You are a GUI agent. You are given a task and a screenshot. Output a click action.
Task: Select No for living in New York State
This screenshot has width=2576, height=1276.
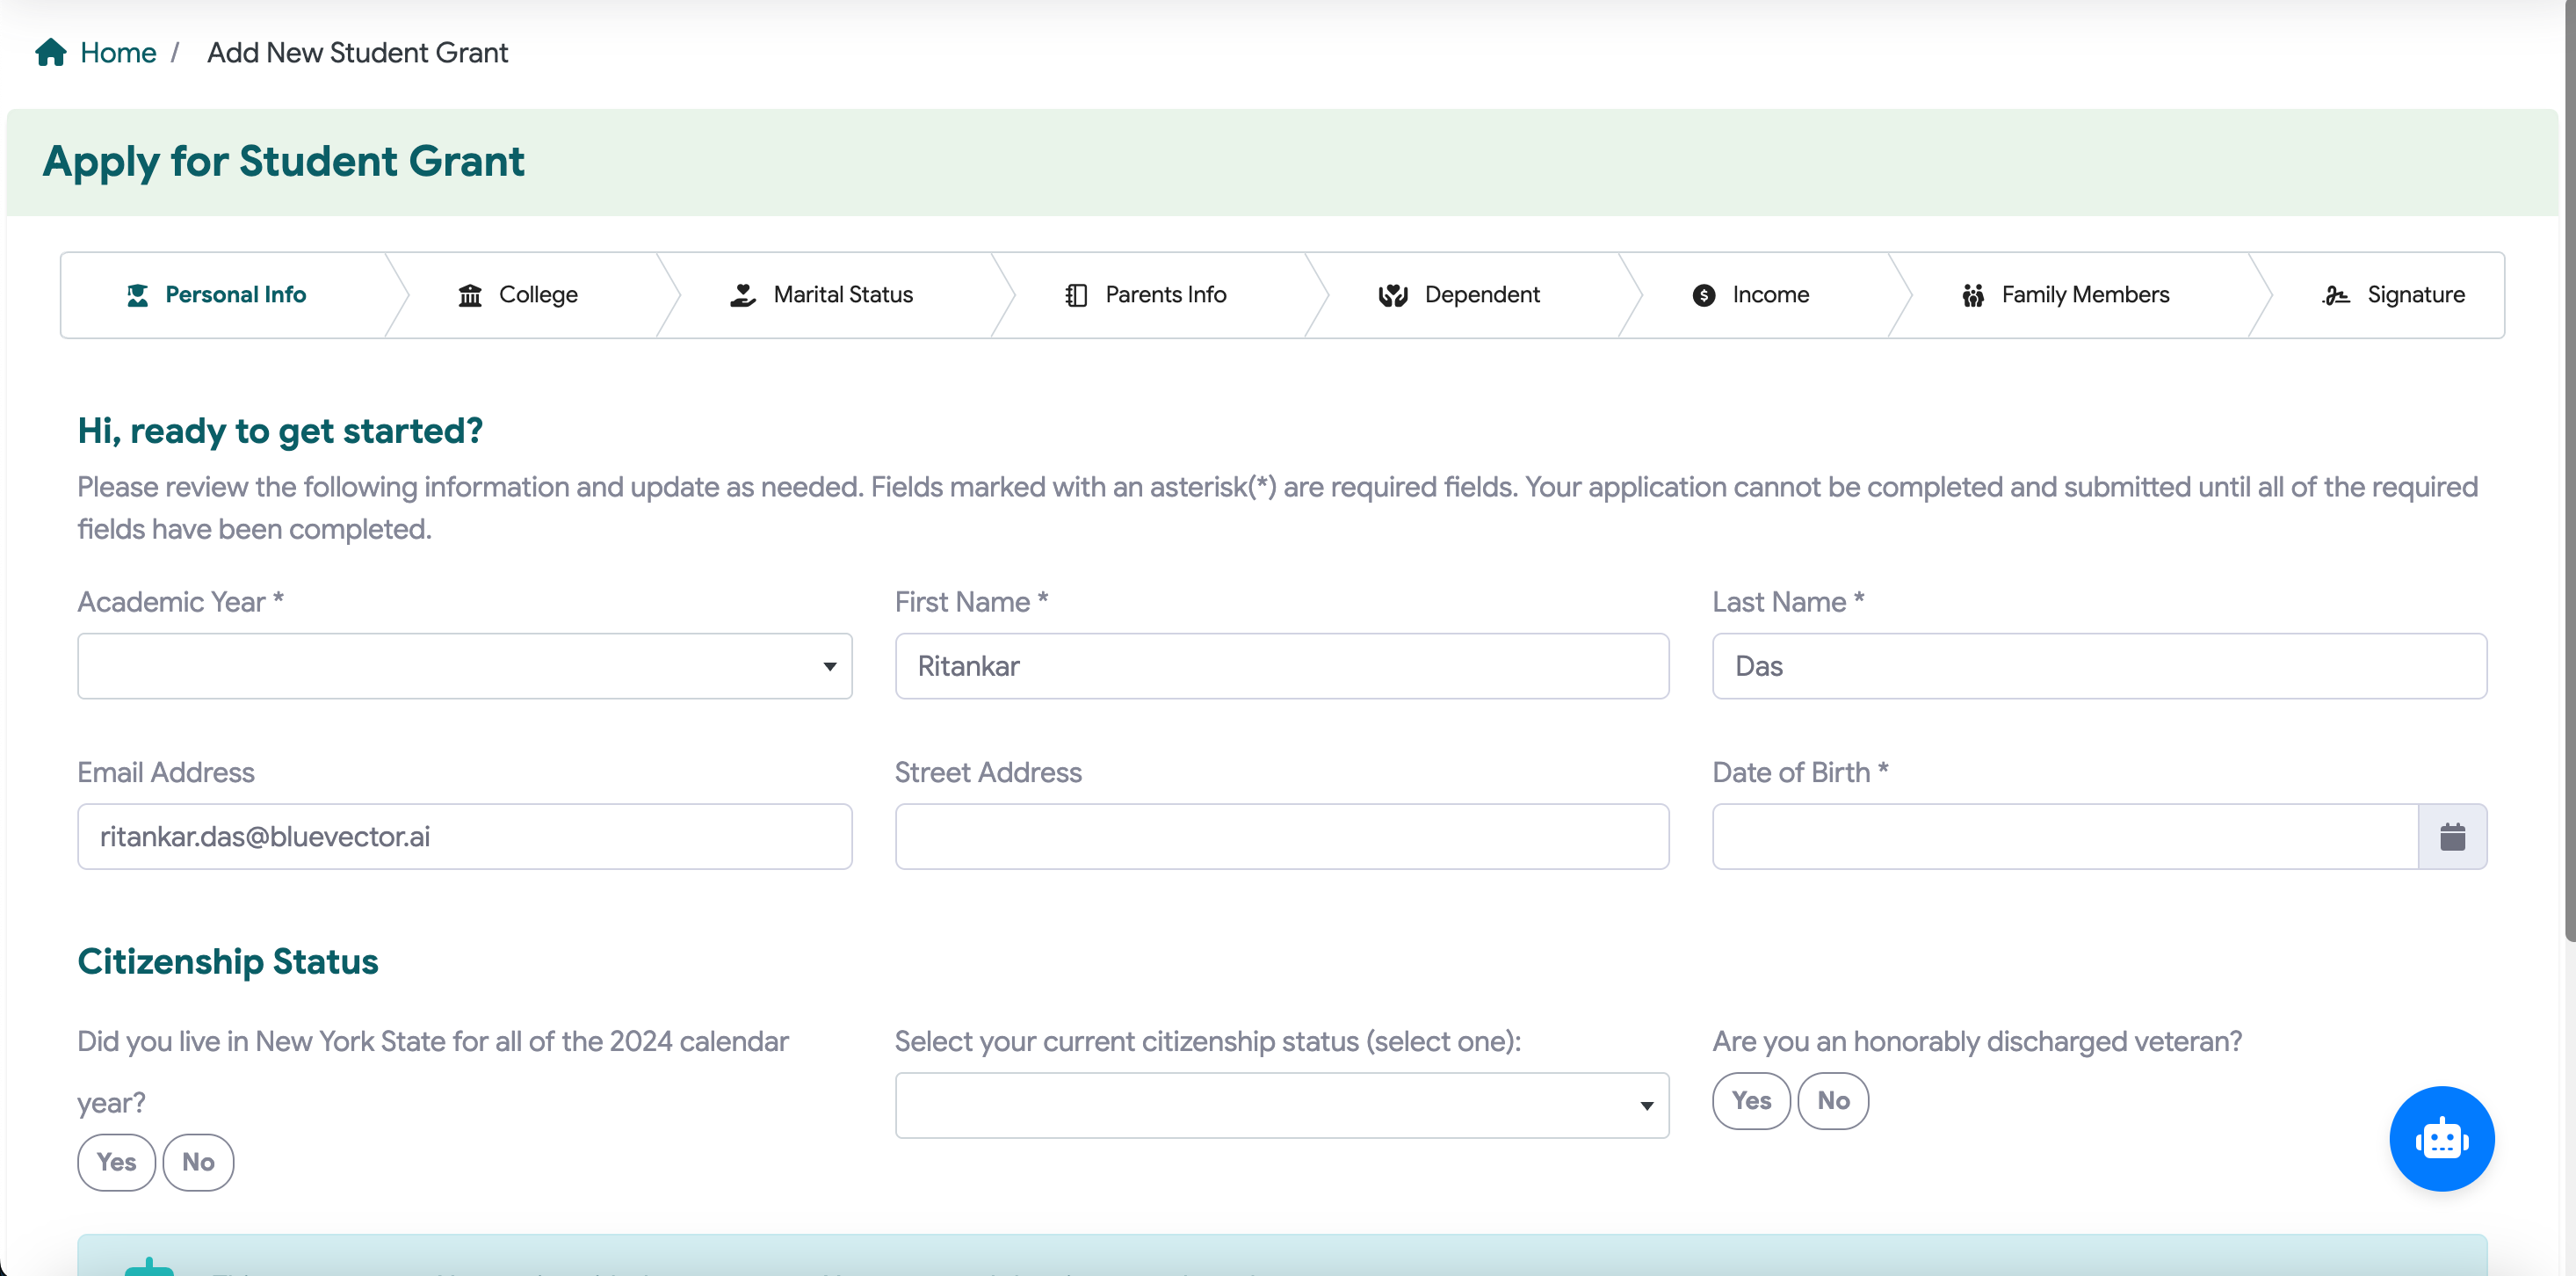[x=198, y=1162]
